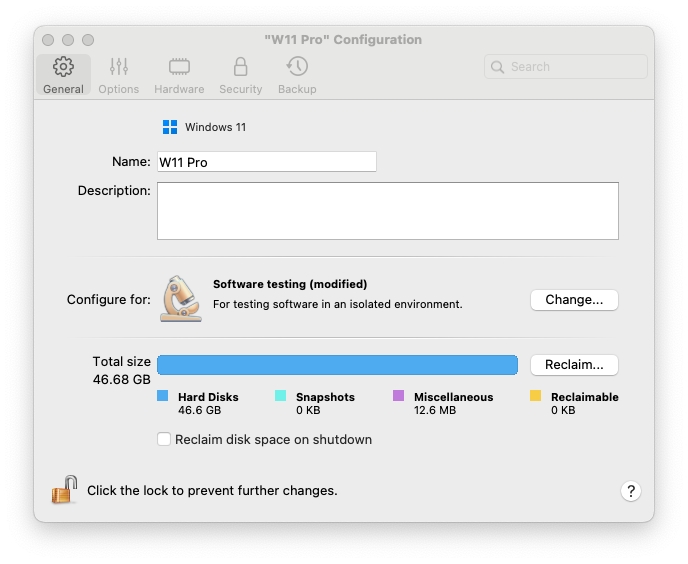688x564 pixels.
Task: Click the yellow Reclaimable legend swatch
Action: point(536,397)
